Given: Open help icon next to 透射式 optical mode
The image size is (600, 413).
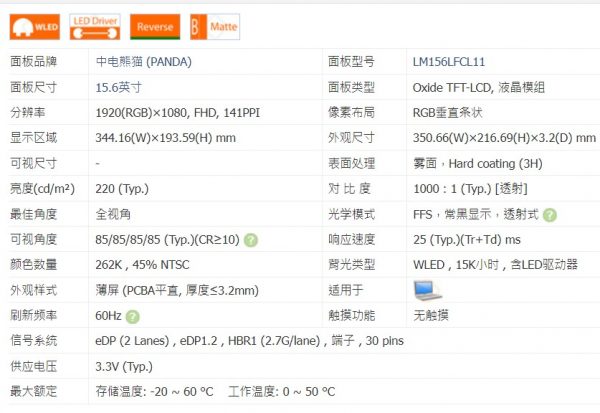Looking at the screenshot, I should coord(550,215).
